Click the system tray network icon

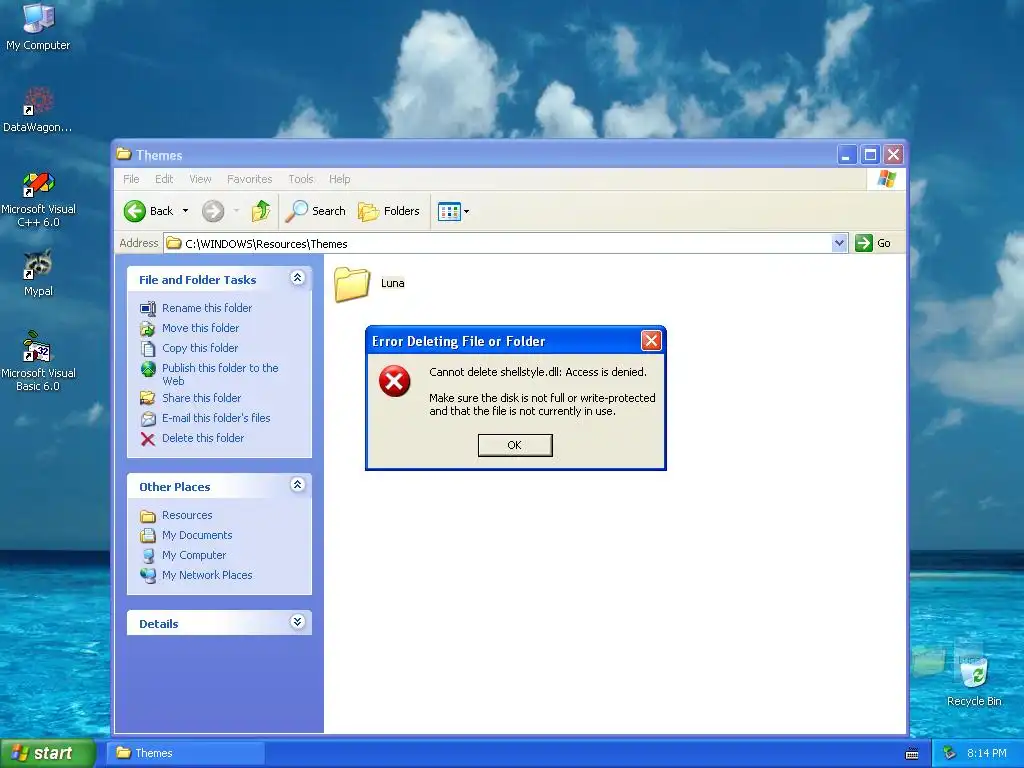point(950,754)
